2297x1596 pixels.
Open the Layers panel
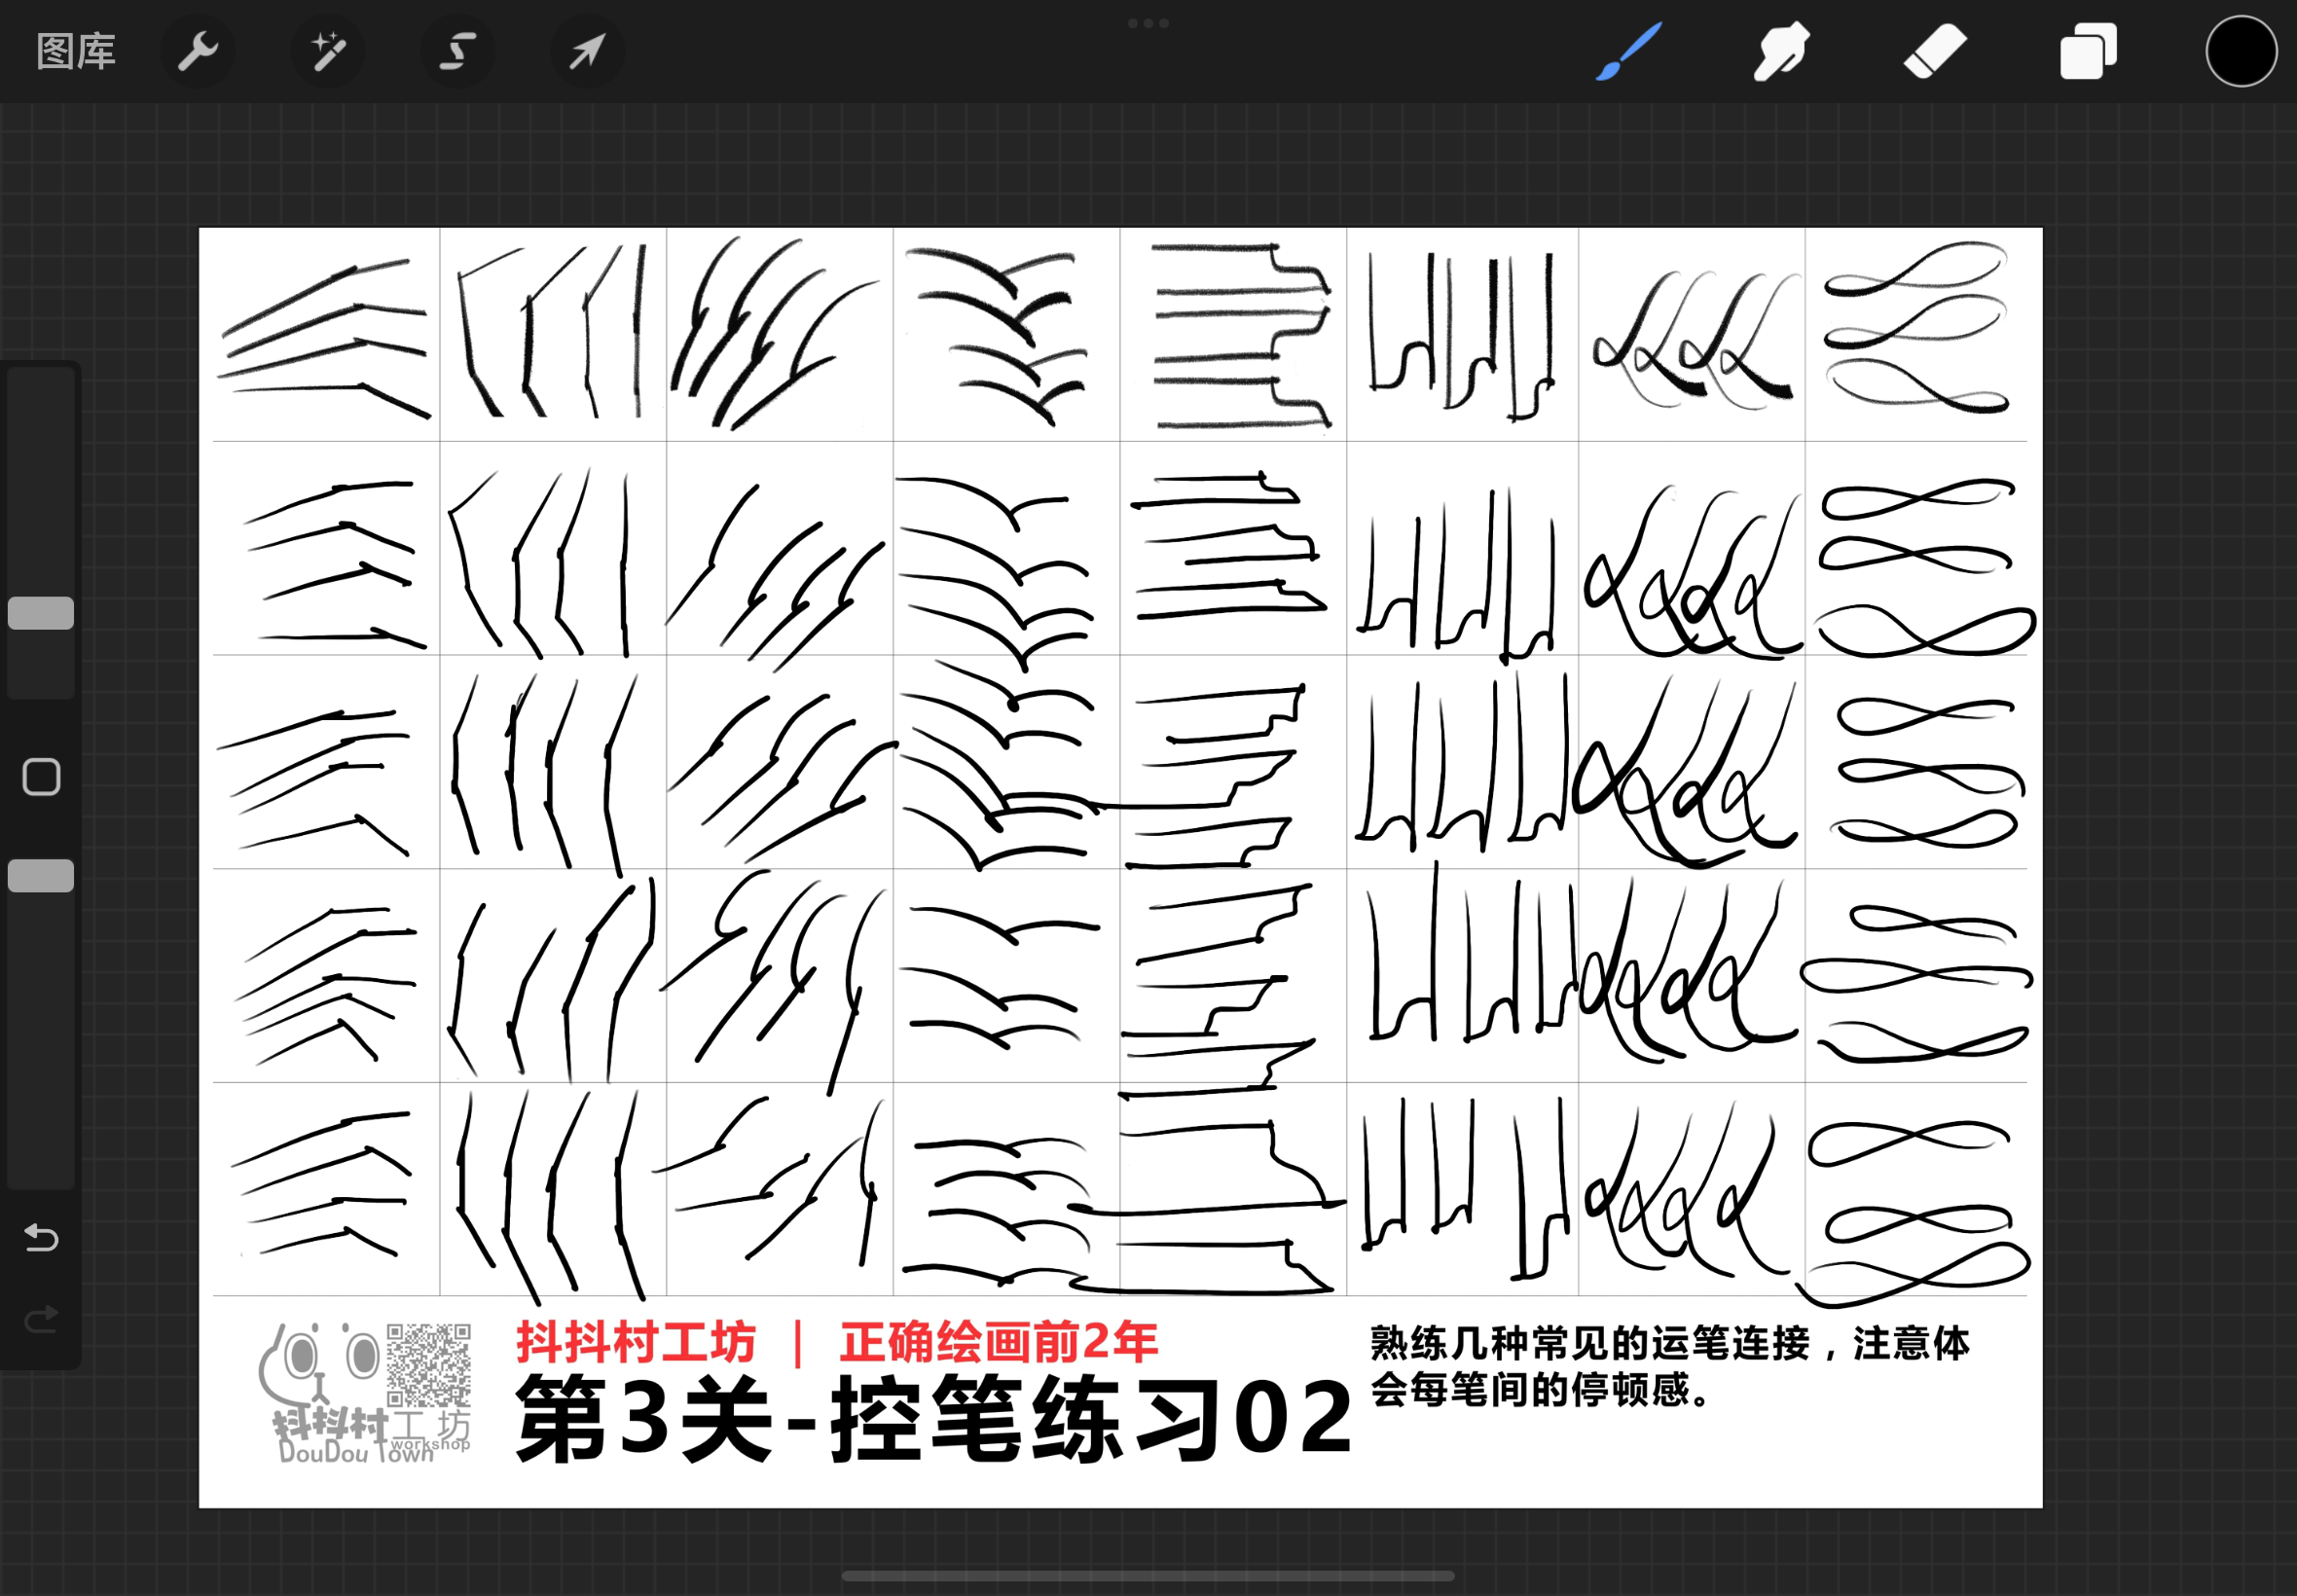[x=2088, y=51]
